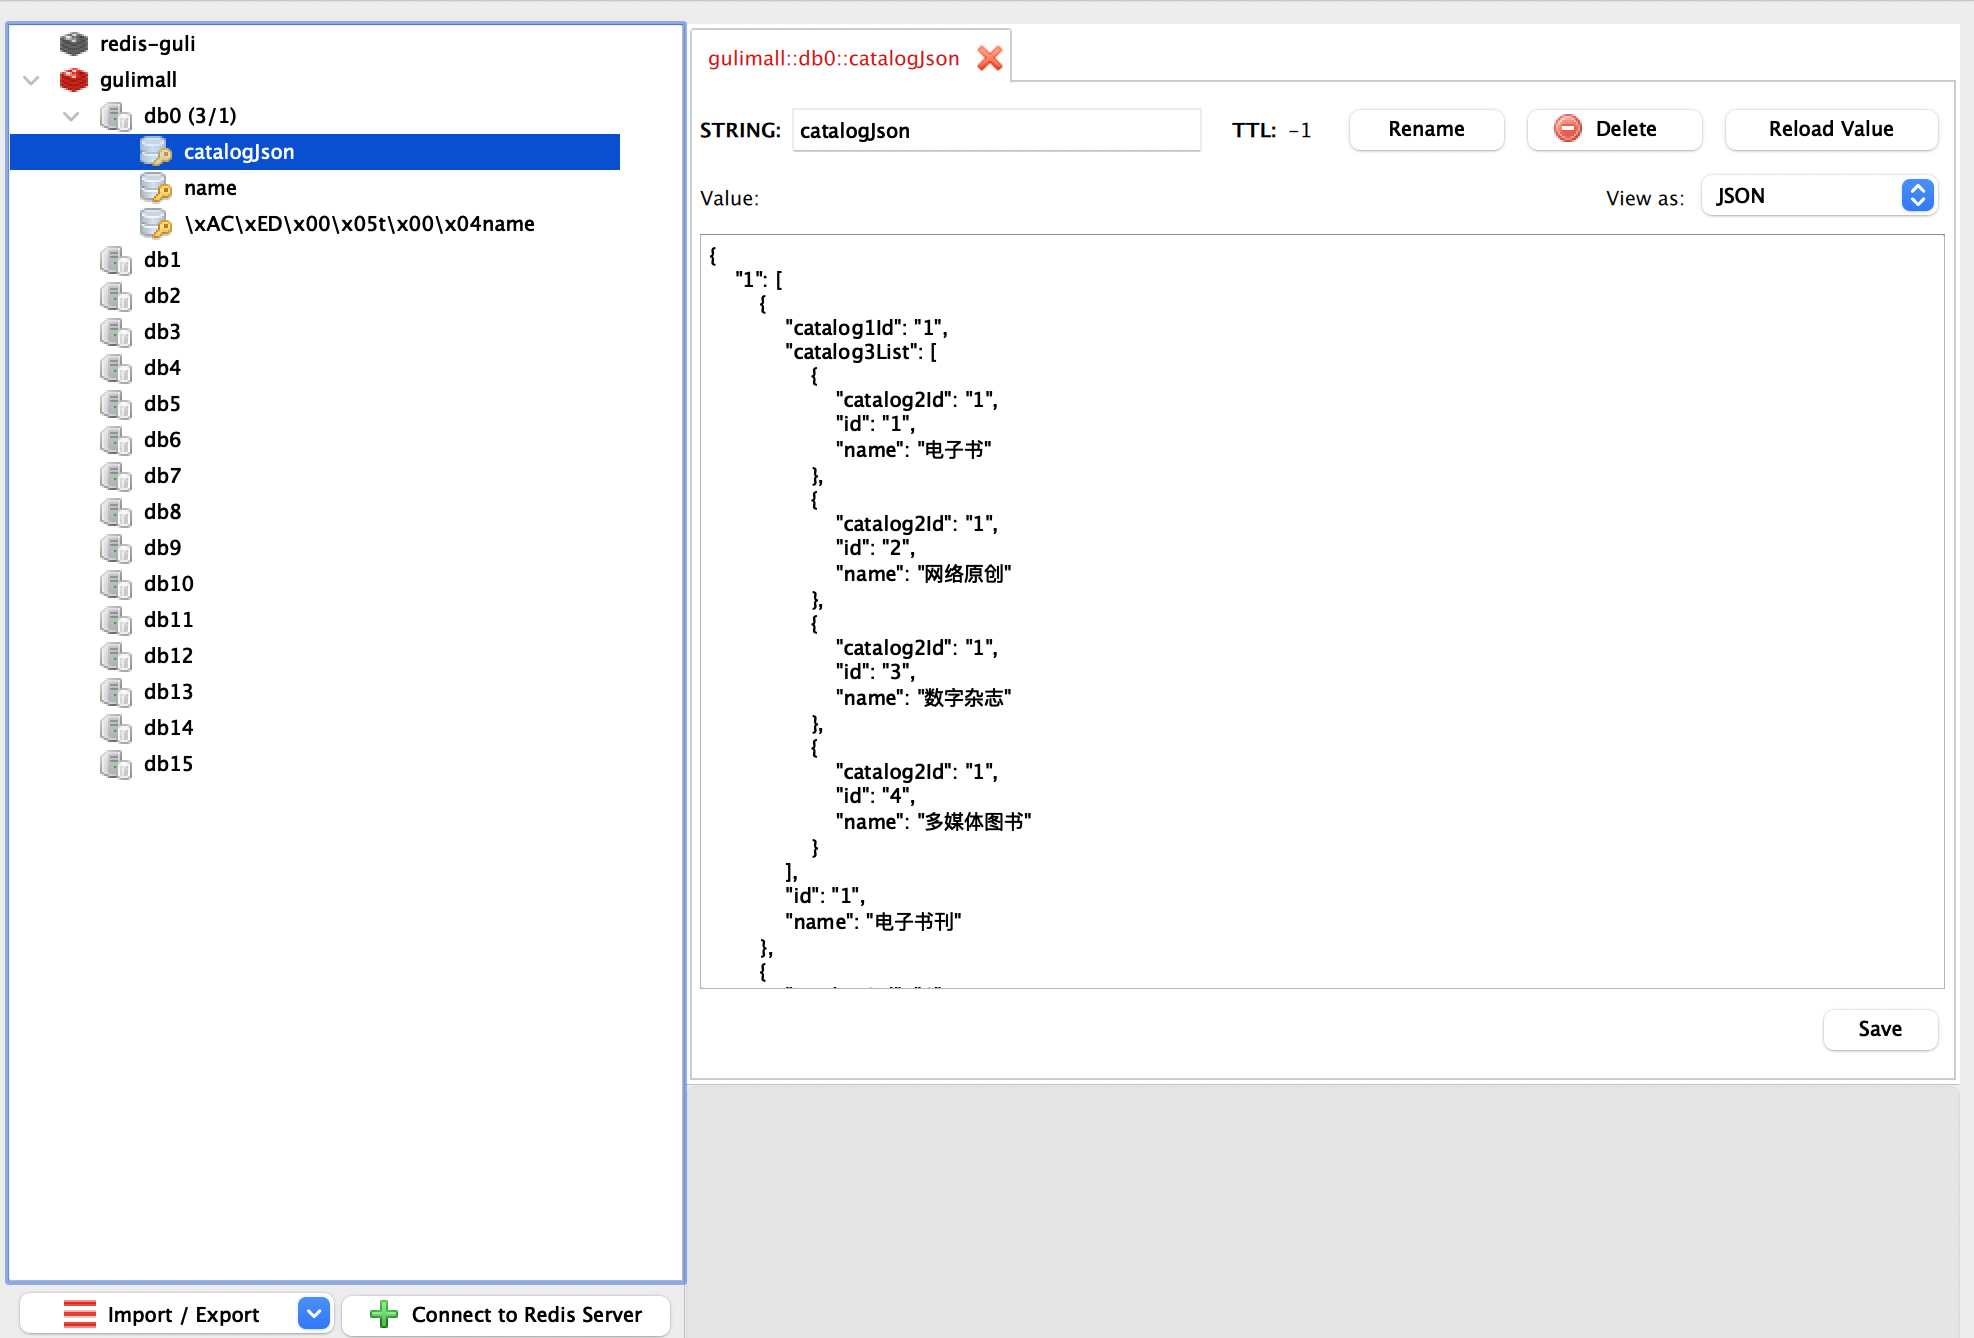Collapse the gulimall connection tree
Screen dimensions: 1974x1338
click(31, 80)
